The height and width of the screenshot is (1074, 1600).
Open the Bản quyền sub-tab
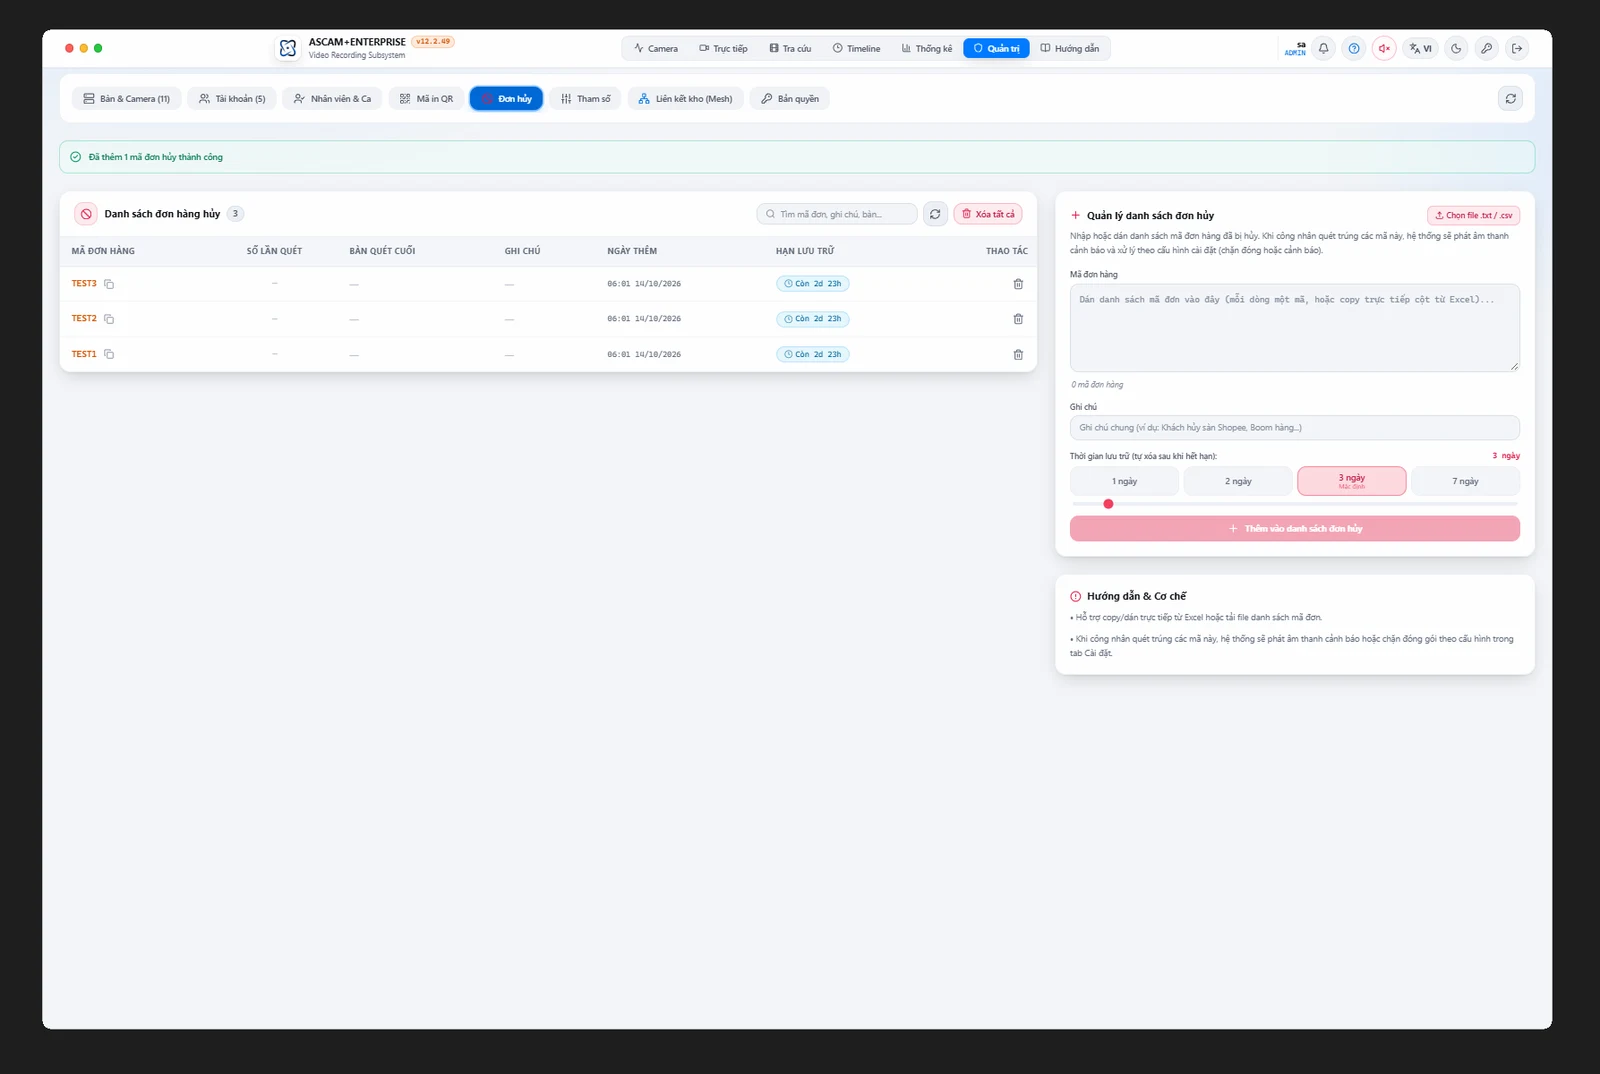click(x=790, y=99)
